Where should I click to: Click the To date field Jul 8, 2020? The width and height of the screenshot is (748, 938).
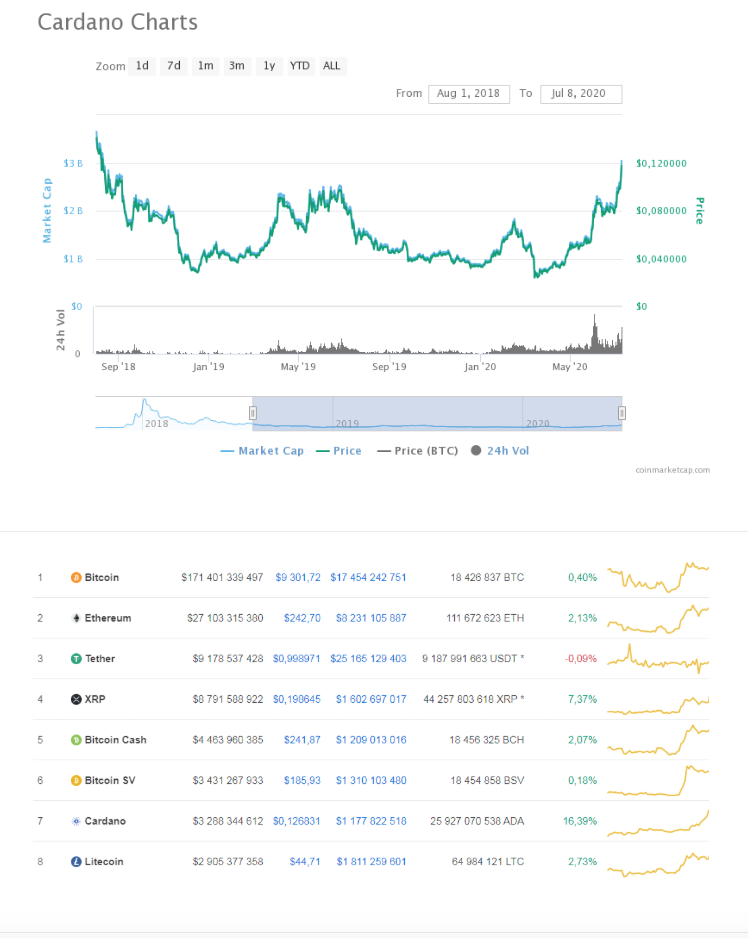click(580, 94)
